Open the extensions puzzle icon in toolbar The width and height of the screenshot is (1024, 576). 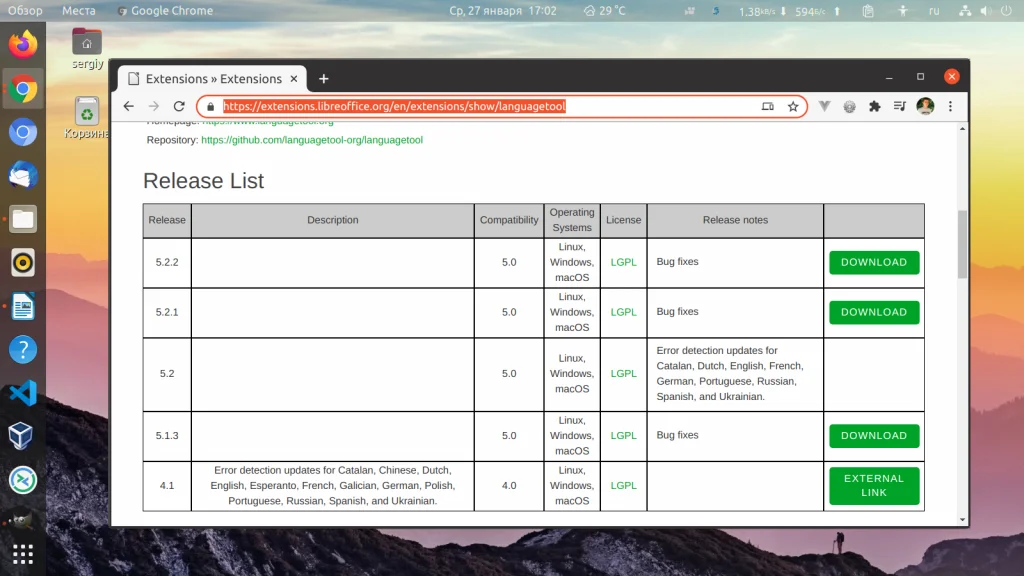click(x=873, y=106)
